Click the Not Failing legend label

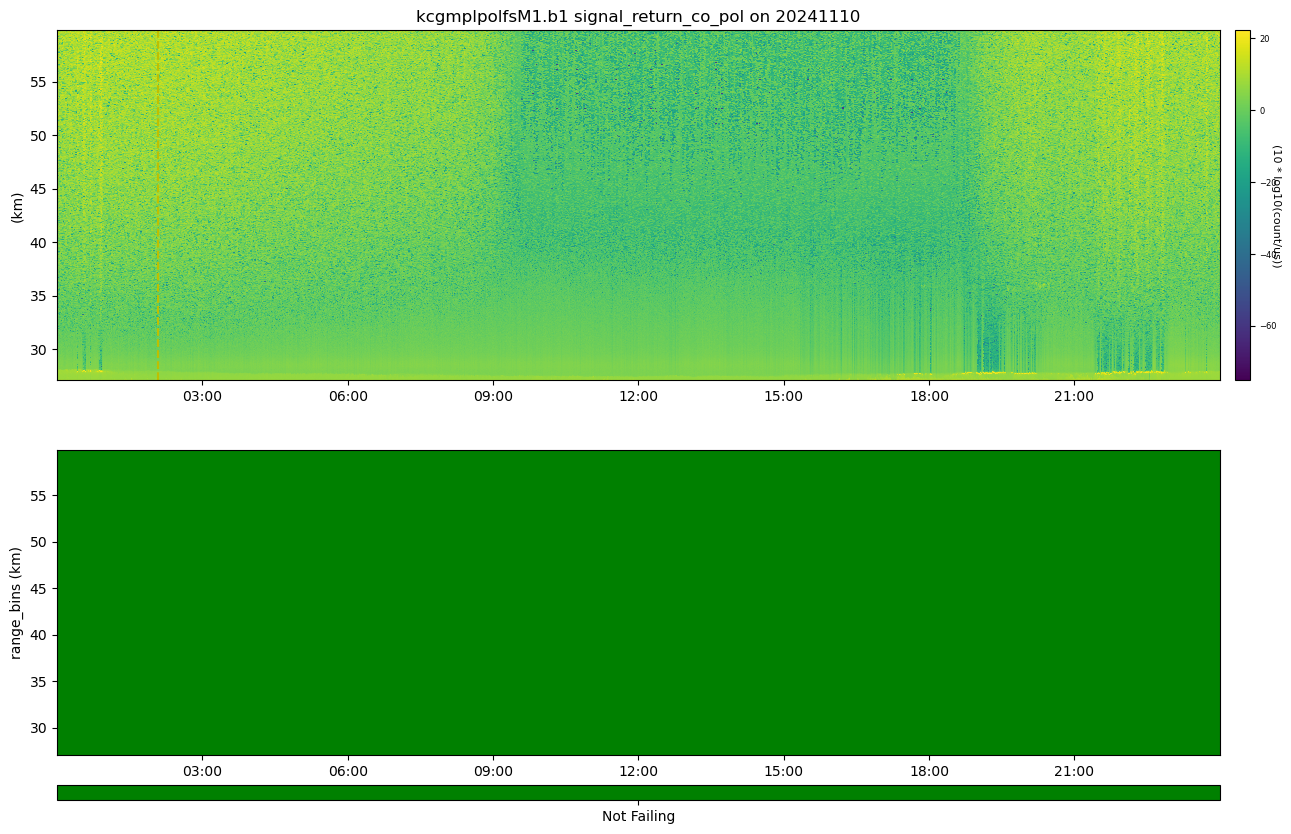pos(638,816)
